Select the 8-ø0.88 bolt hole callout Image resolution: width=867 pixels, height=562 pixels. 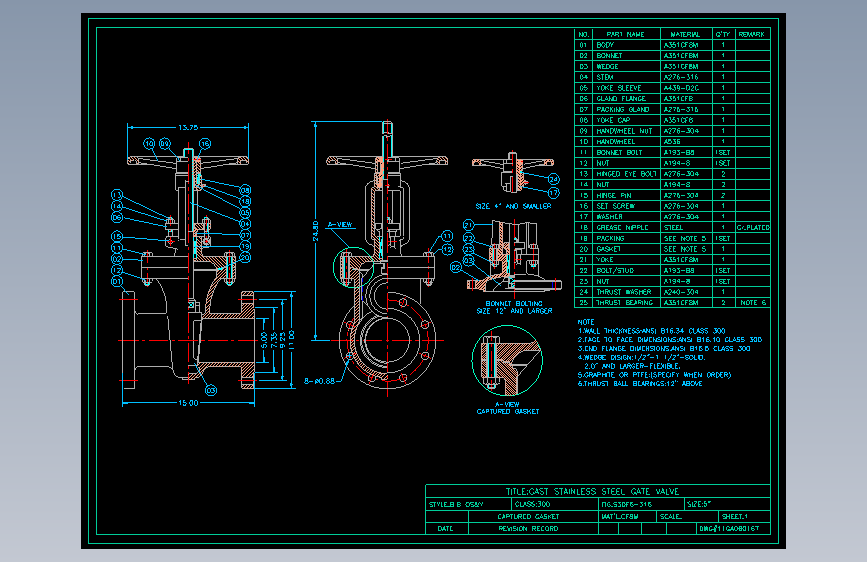coord(320,381)
